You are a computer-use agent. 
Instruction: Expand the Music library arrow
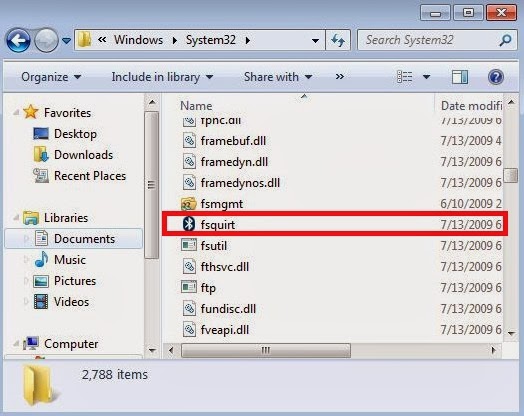click(26, 260)
